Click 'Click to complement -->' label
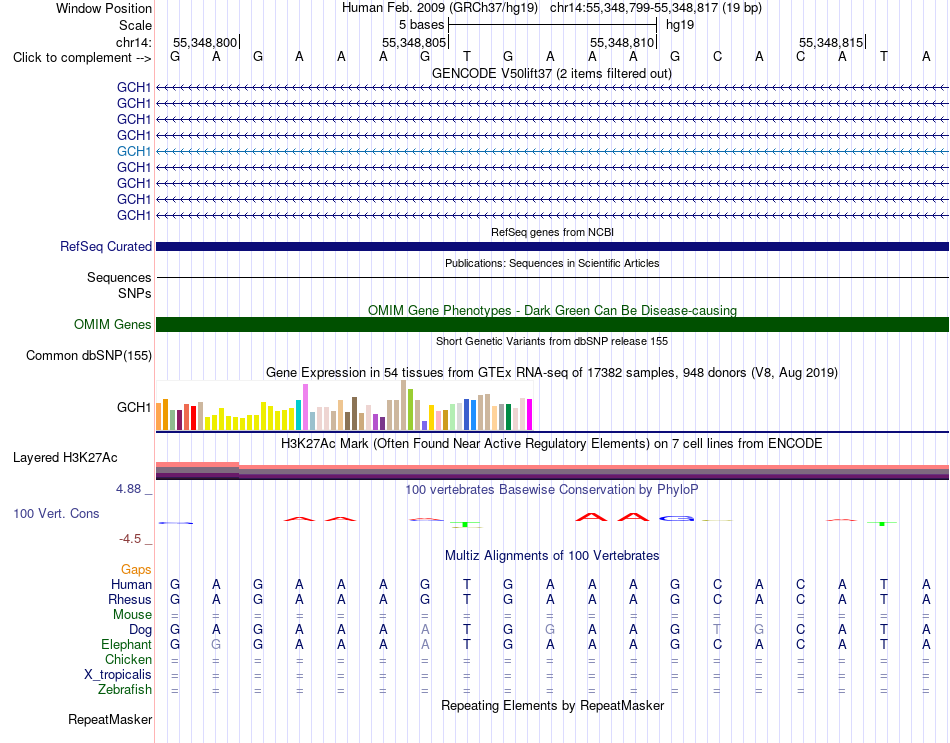Screen dimensions: 950x743 (x=82, y=58)
